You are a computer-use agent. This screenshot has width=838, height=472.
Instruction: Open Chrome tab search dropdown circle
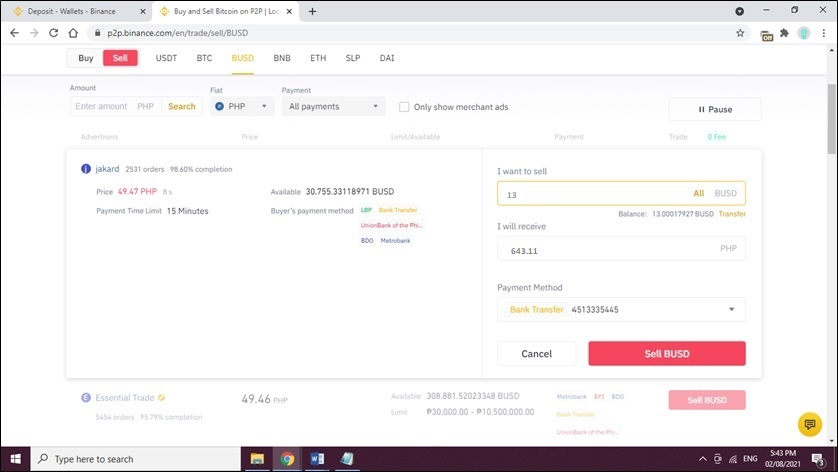coord(740,11)
